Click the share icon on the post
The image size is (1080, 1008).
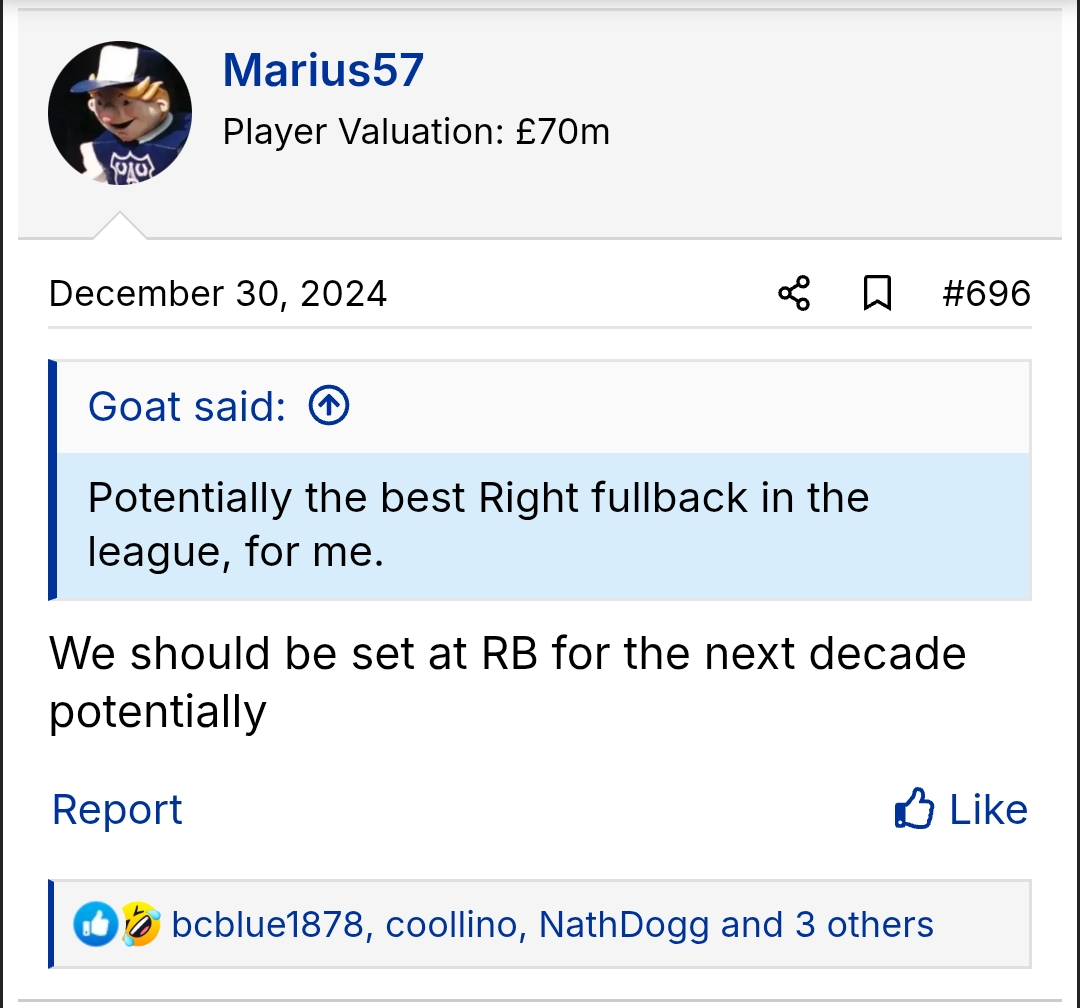point(794,294)
